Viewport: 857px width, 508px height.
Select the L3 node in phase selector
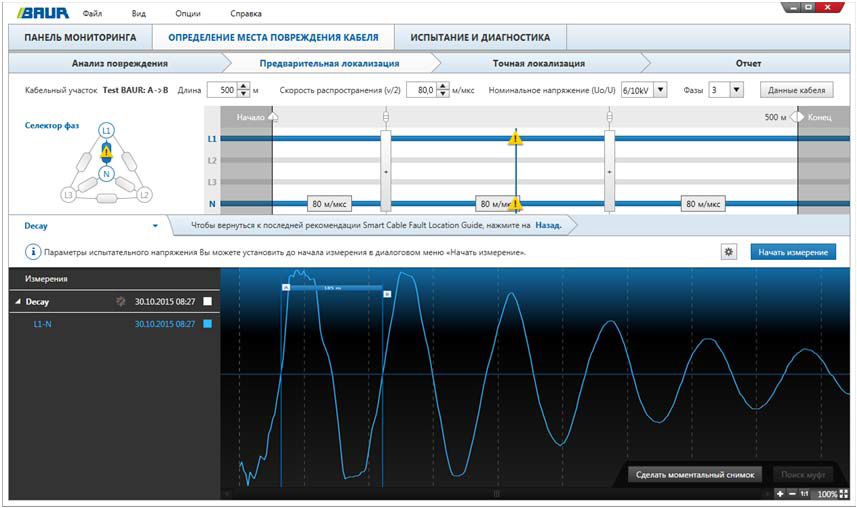tap(68, 195)
